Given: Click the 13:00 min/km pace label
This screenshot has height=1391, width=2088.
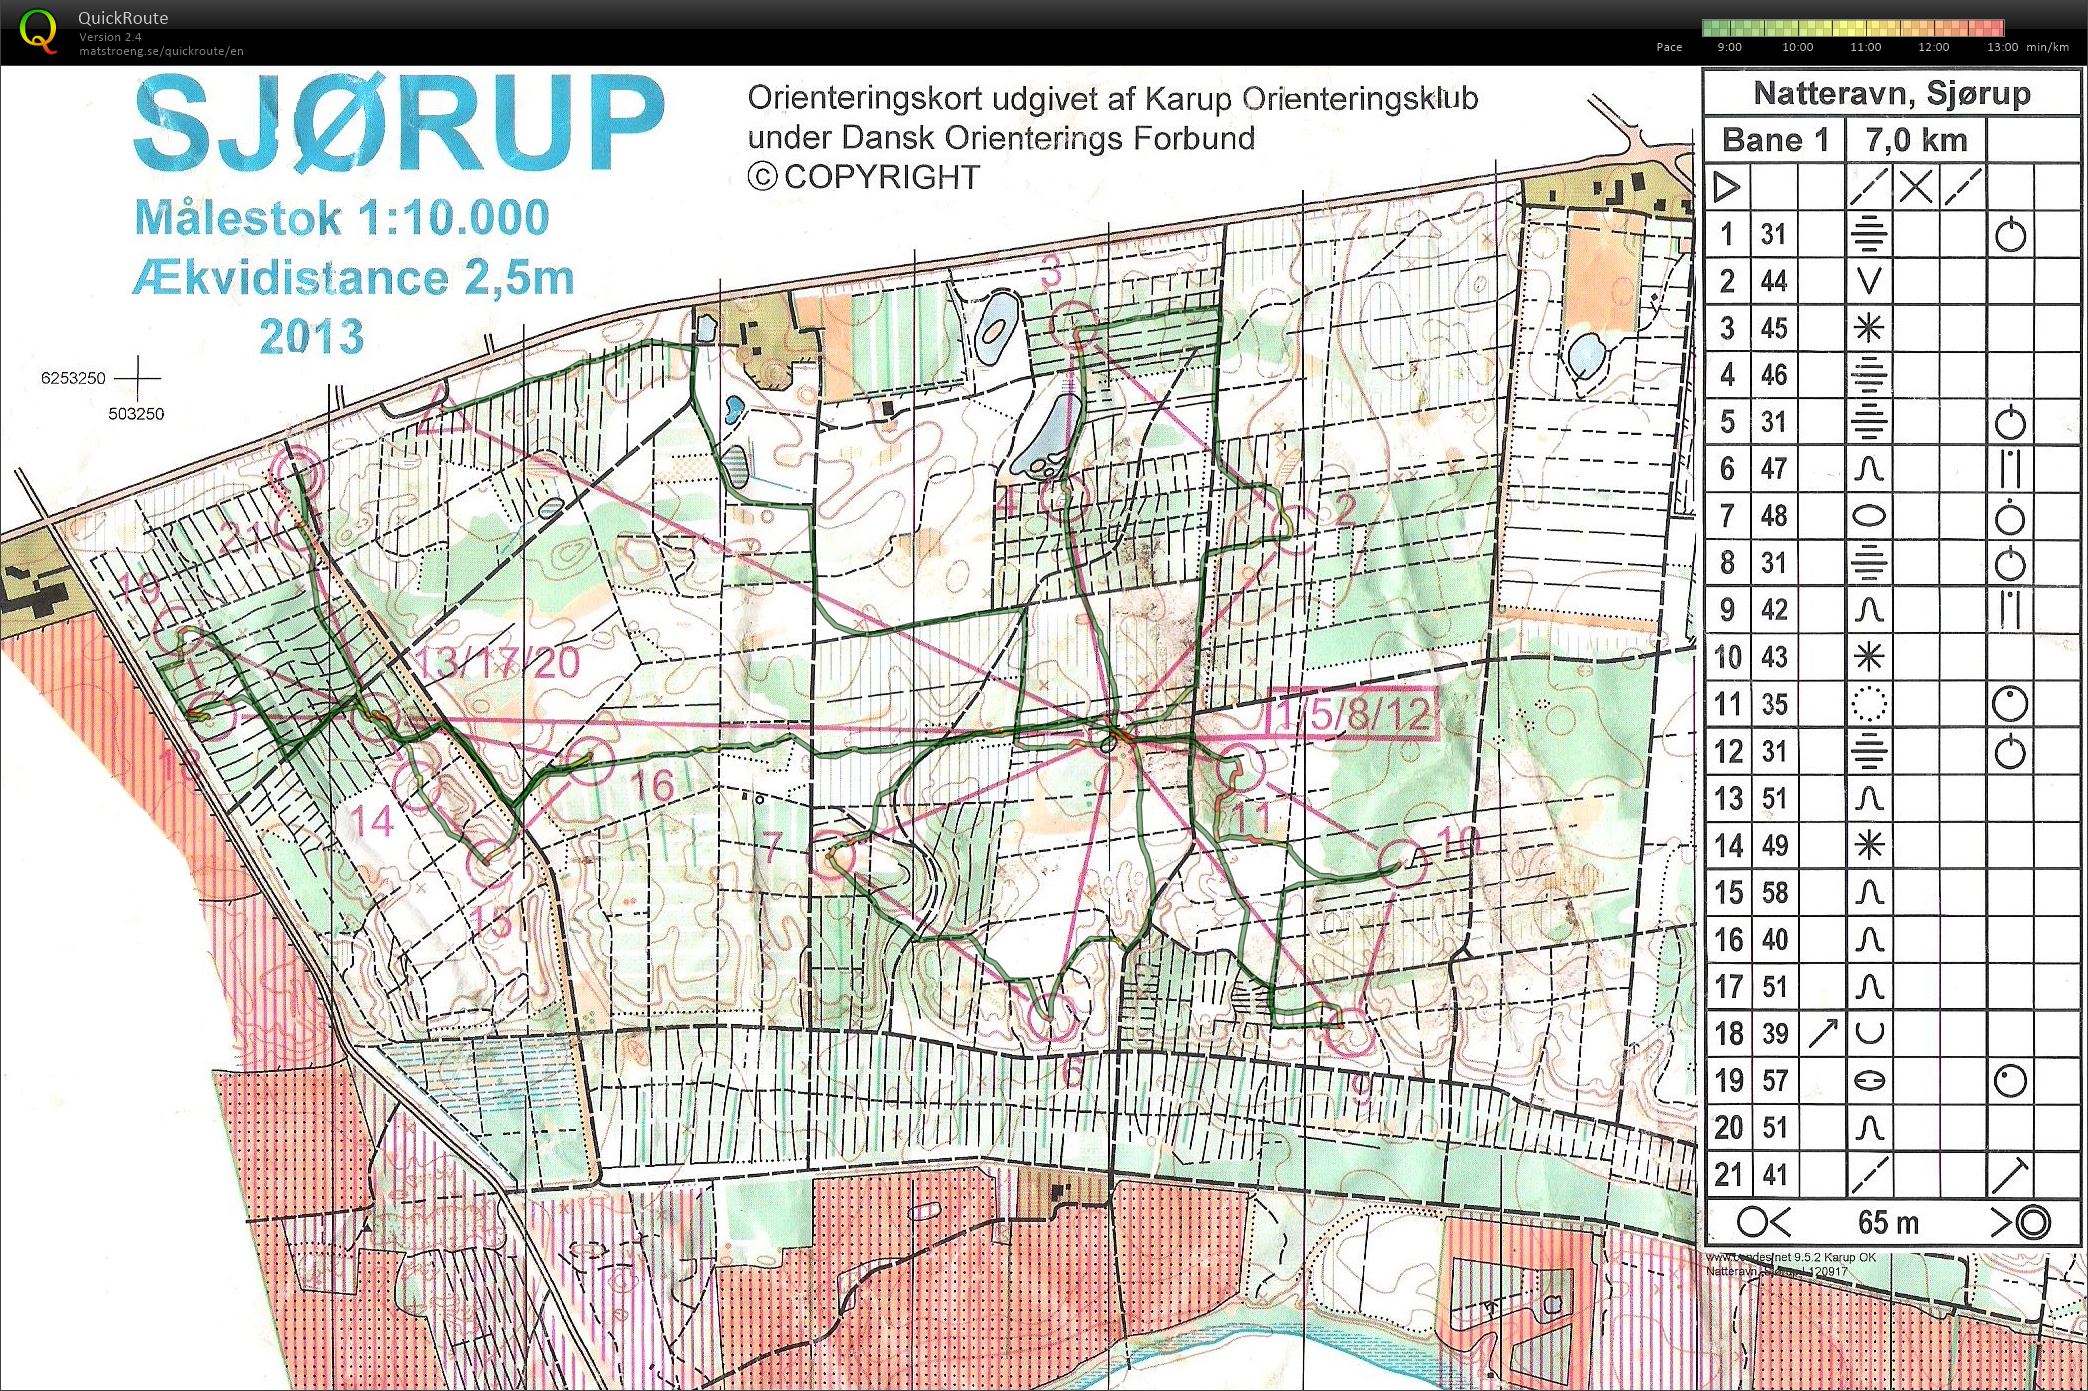Looking at the screenshot, I should 2027,47.
